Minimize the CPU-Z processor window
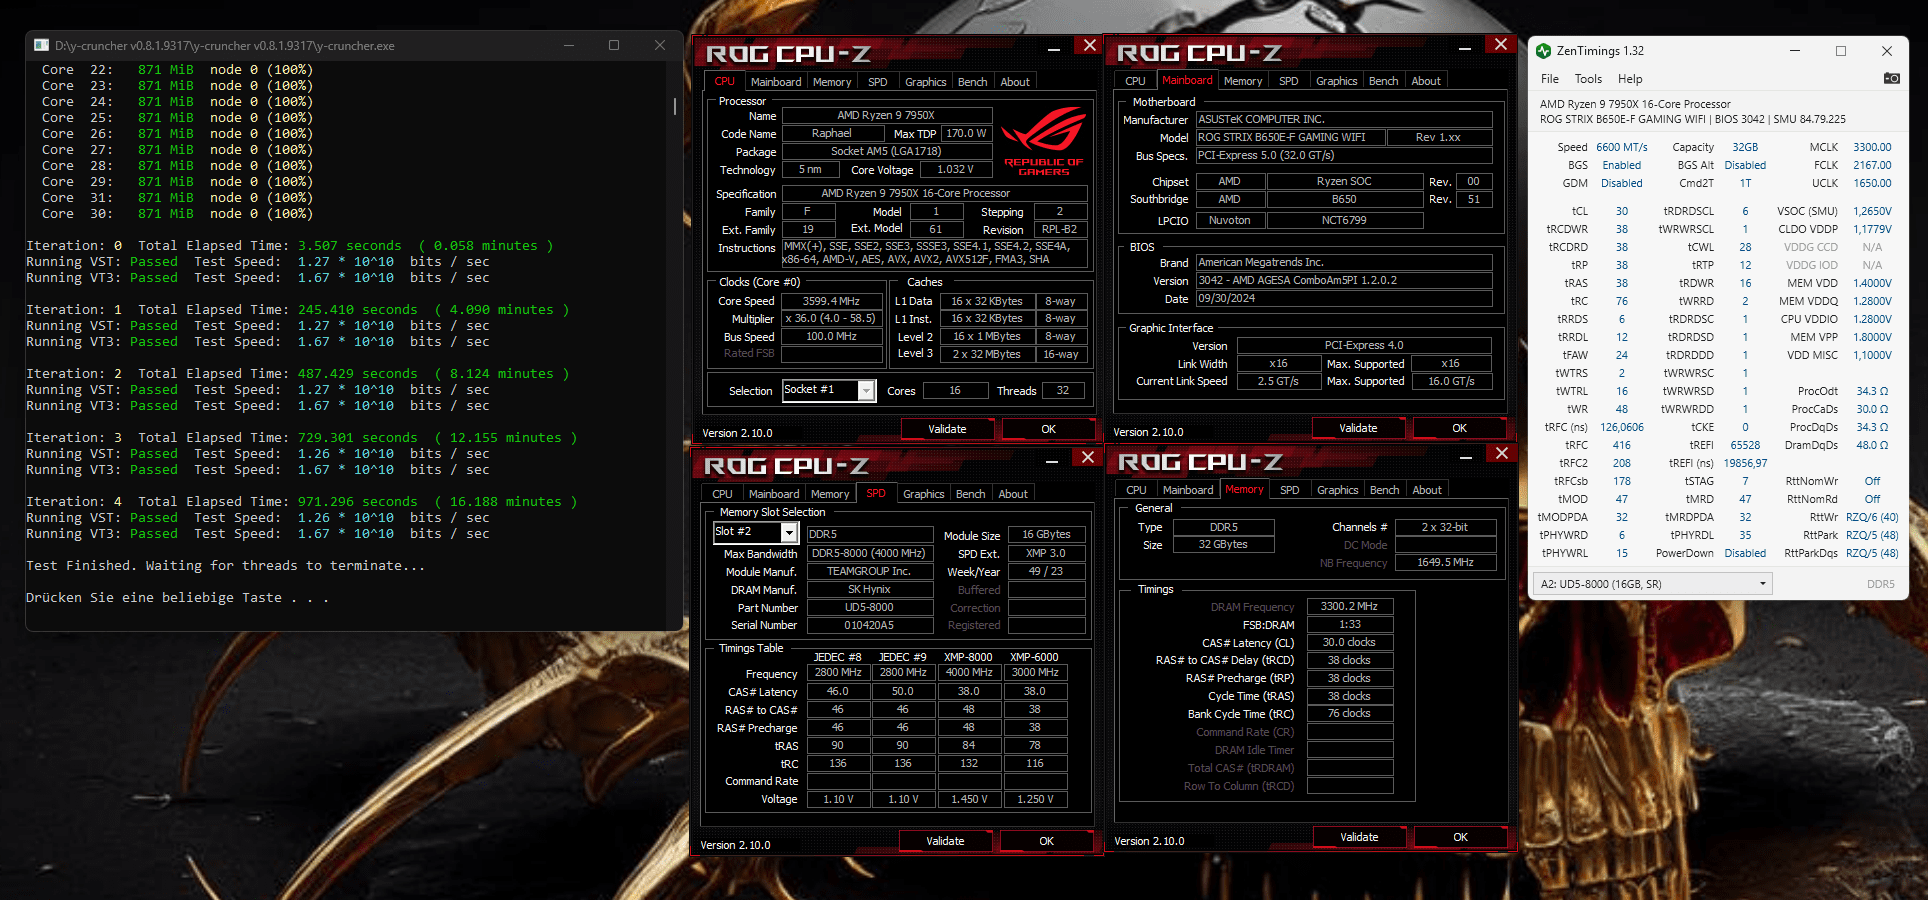 tap(1054, 48)
